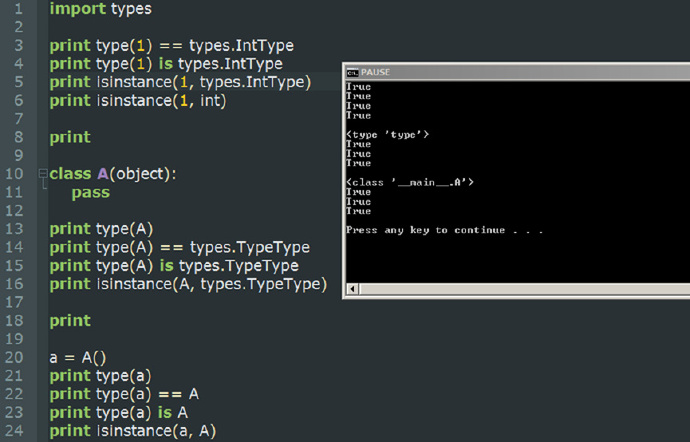Click console output <type 'type'>

pyautogui.click(x=387, y=135)
